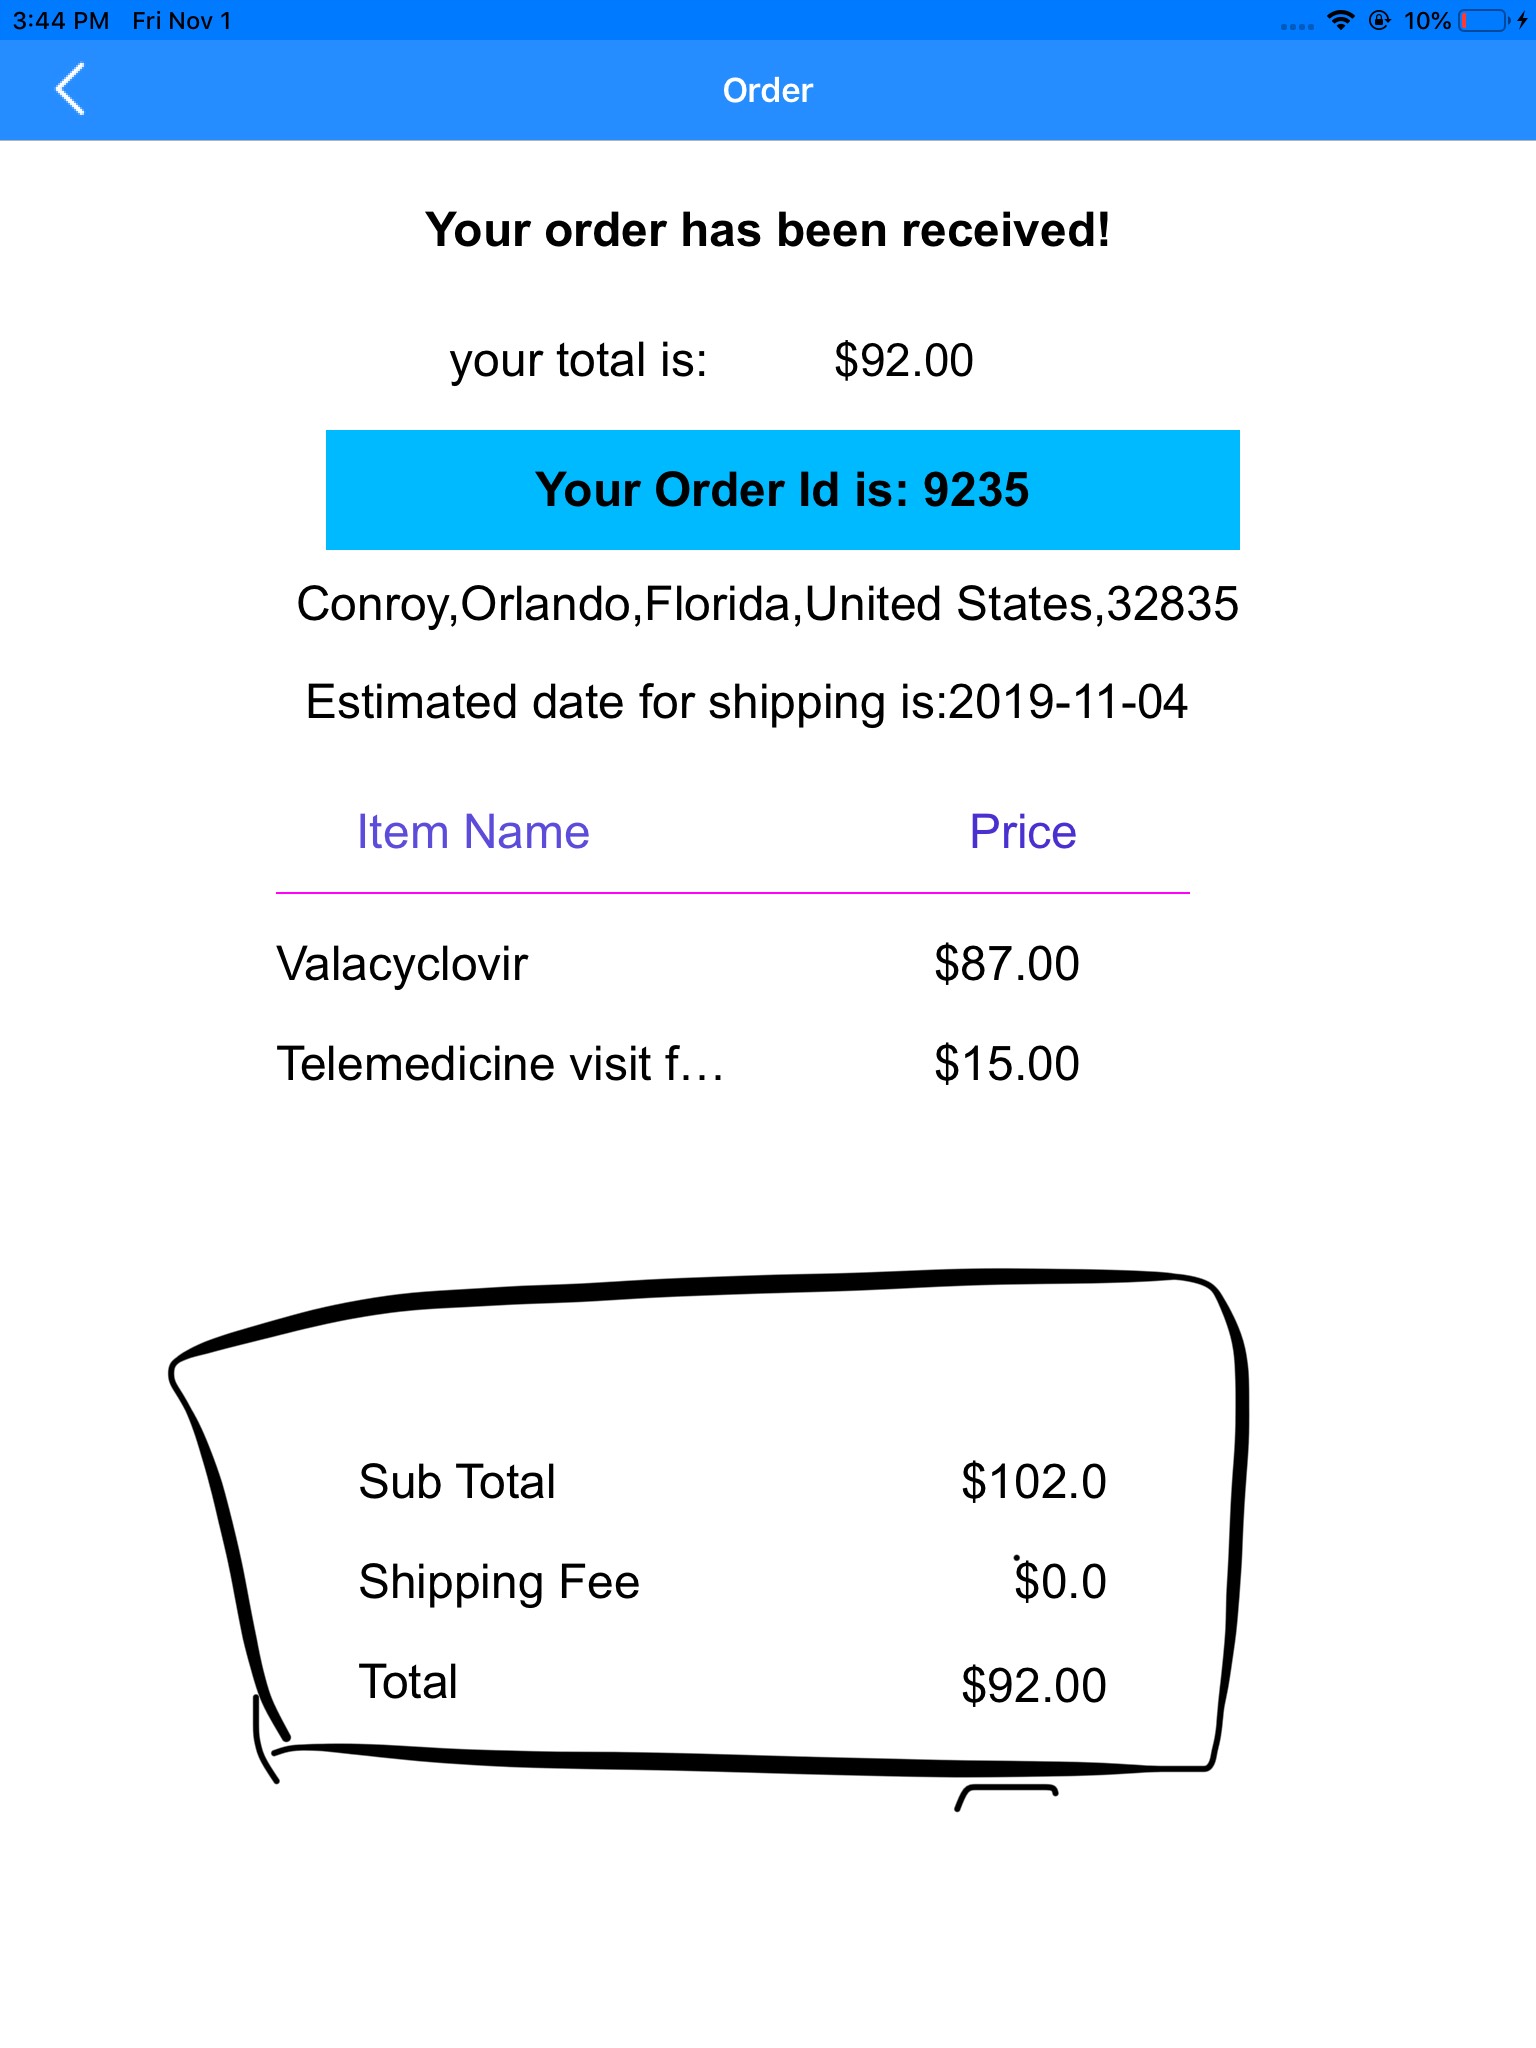The image size is (1536, 2048).
Task: Tap the charging bolt icon
Action: pyautogui.click(x=1522, y=20)
